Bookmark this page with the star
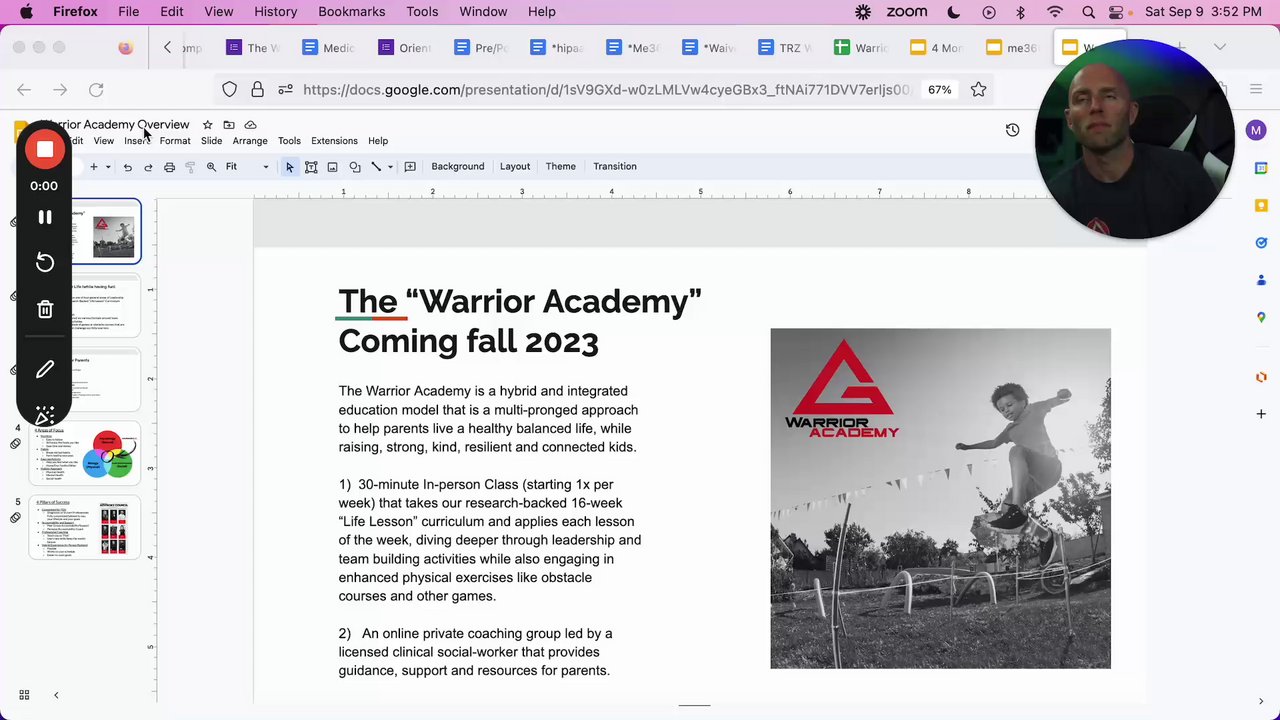1280x720 pixels. (978, 90)
